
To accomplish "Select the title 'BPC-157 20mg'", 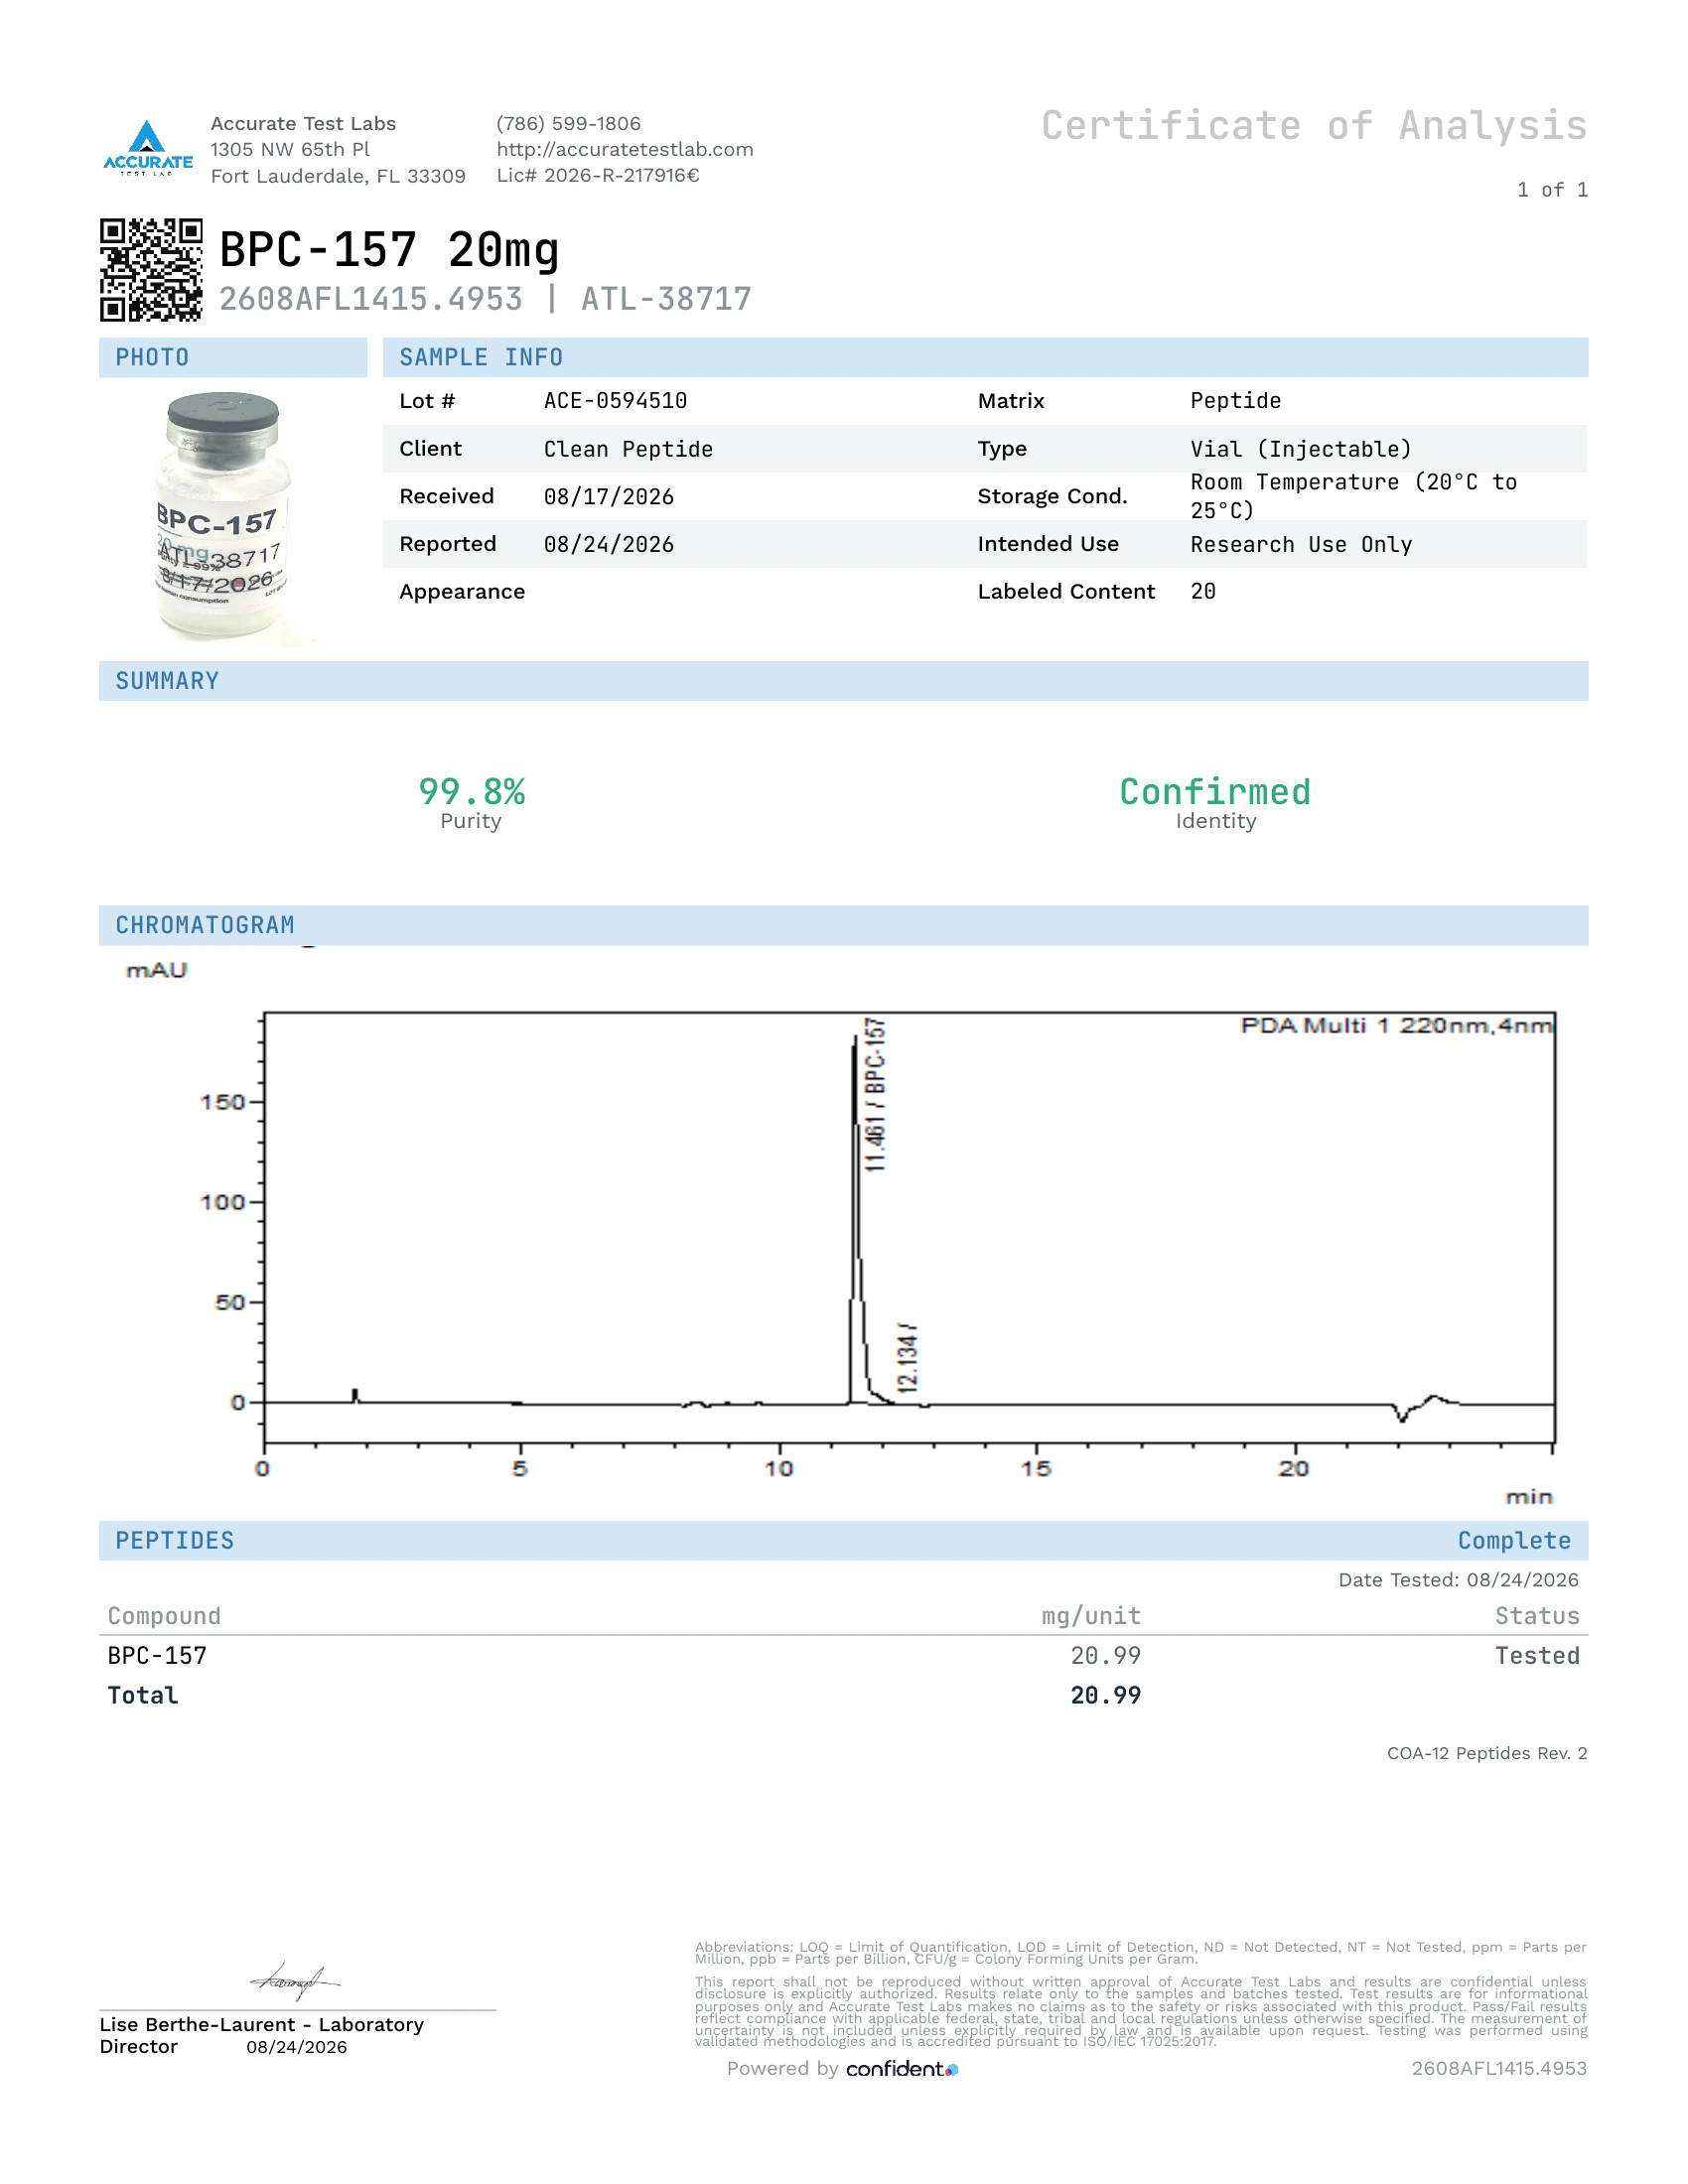I will click(389, 250).
